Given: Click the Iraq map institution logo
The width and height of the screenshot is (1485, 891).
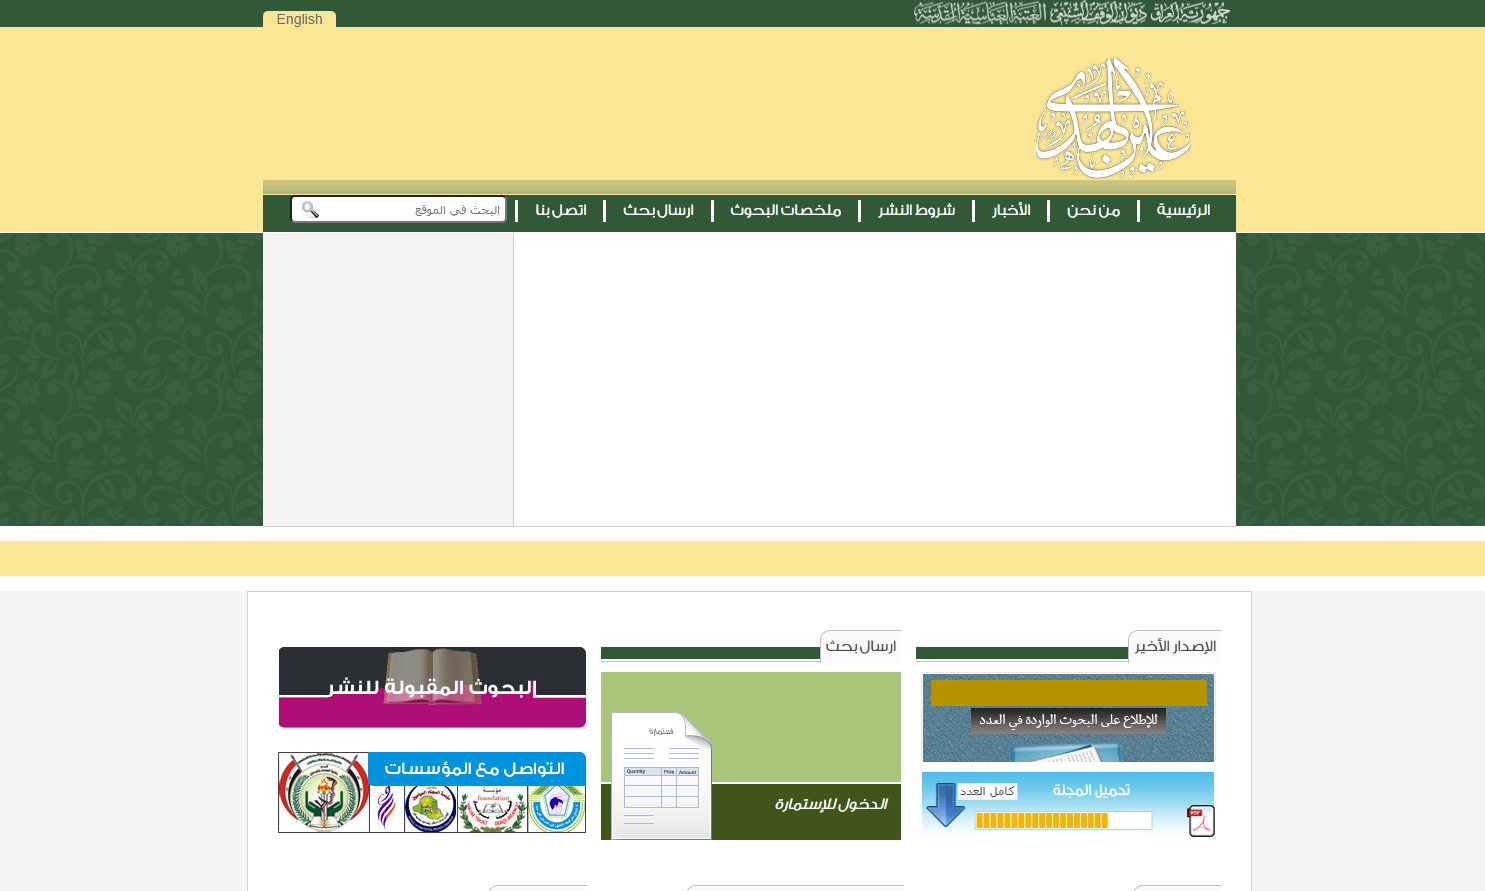Looking at the screenshot, I should coord(431,808).
